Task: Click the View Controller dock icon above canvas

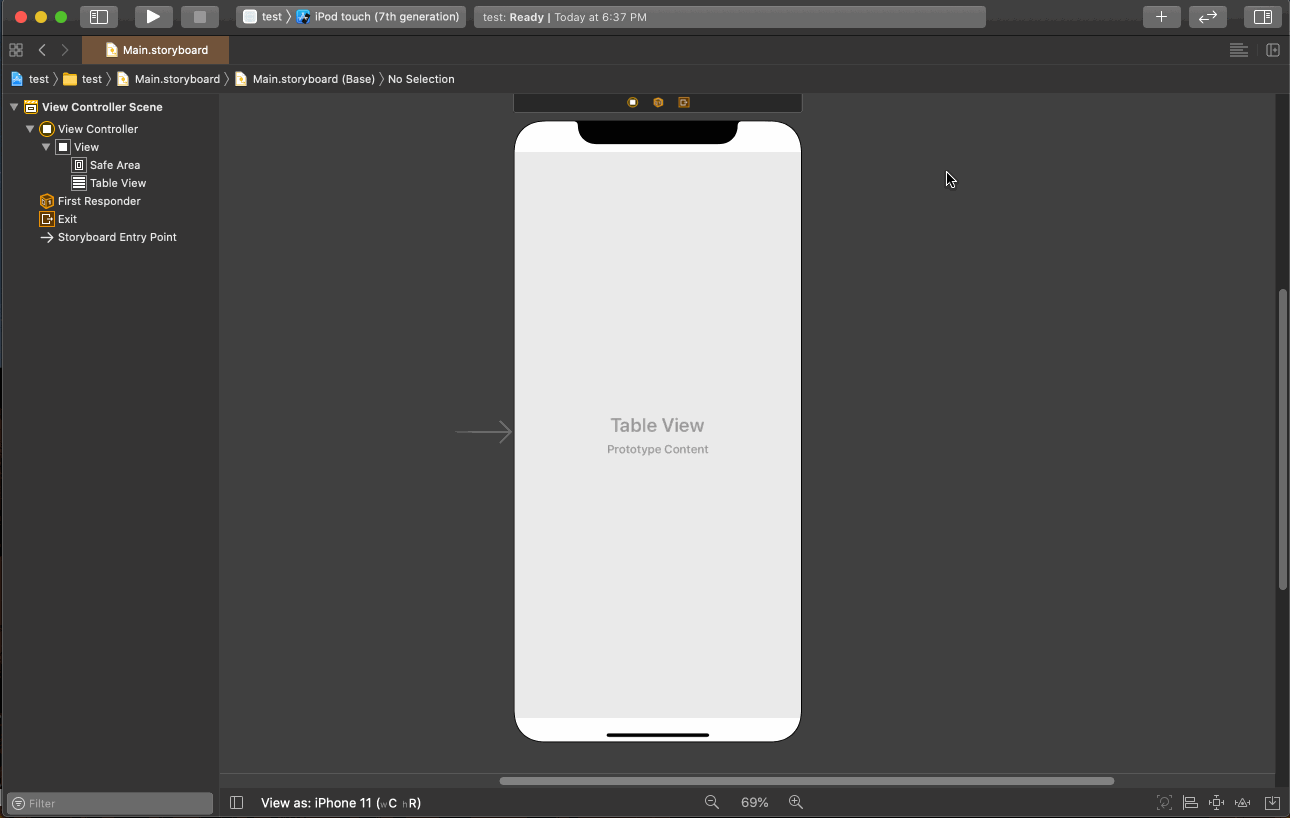Action: [633, 102]
